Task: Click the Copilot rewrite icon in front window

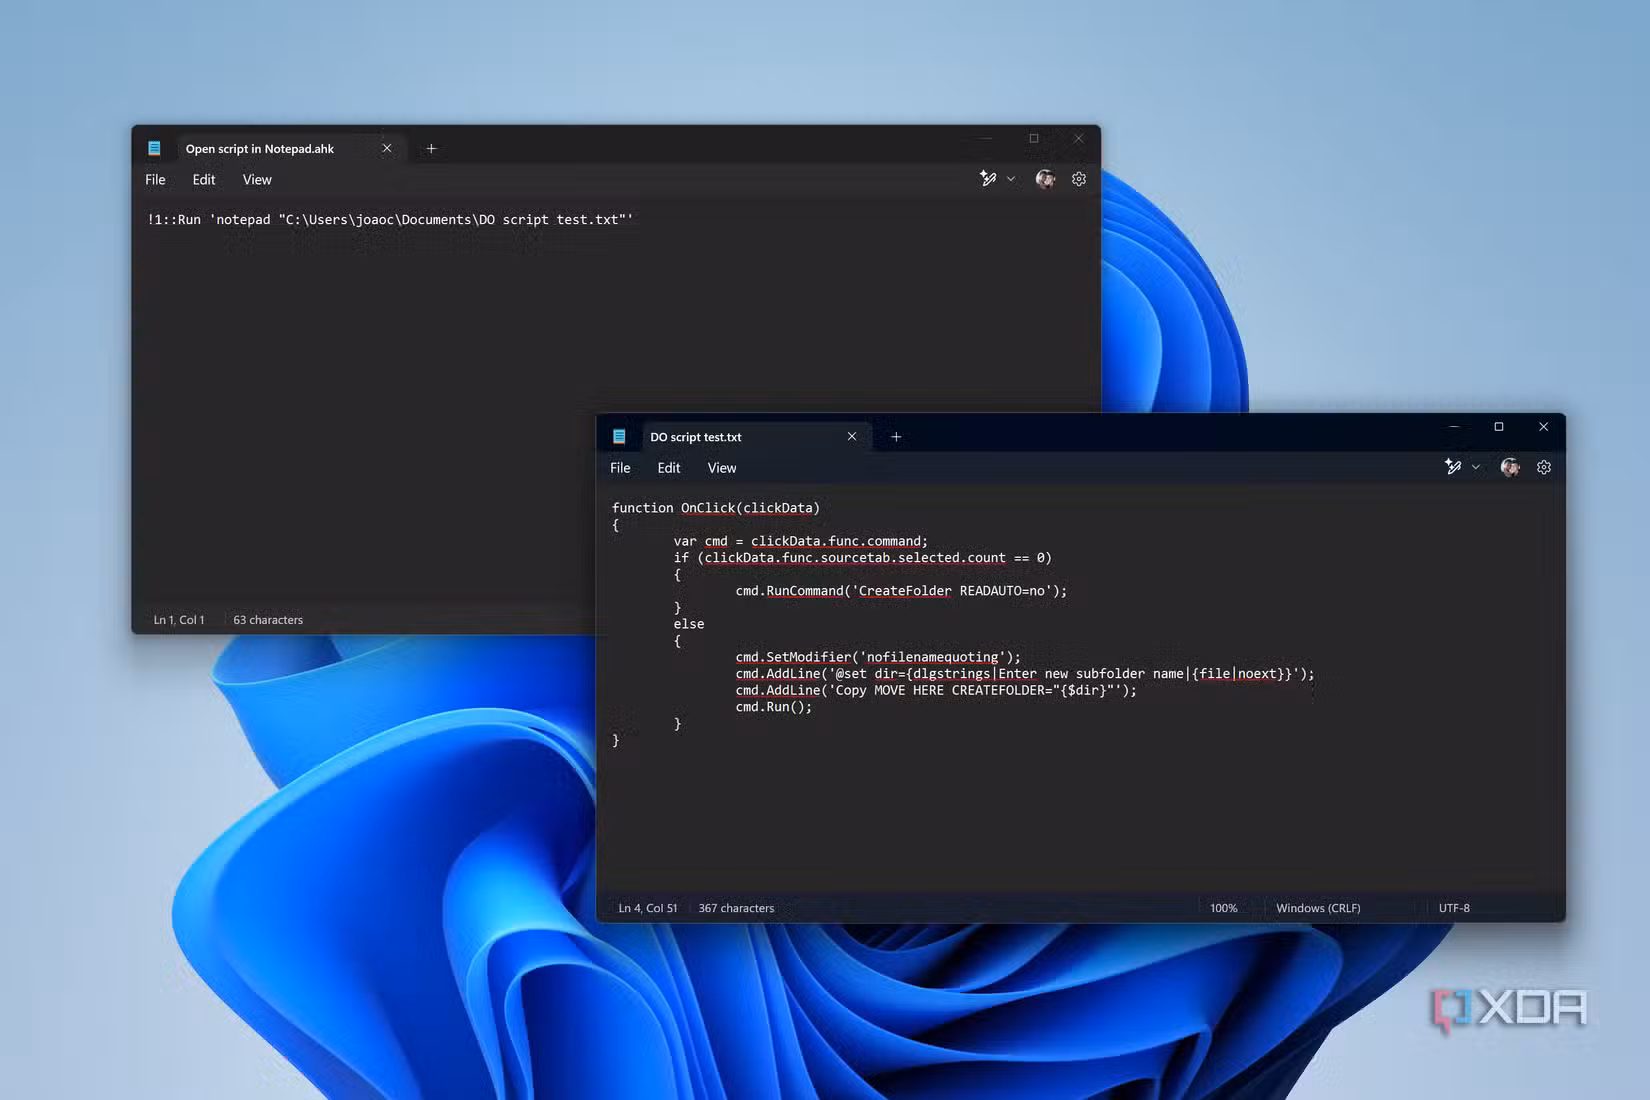Action: [x=1453, y=467]
